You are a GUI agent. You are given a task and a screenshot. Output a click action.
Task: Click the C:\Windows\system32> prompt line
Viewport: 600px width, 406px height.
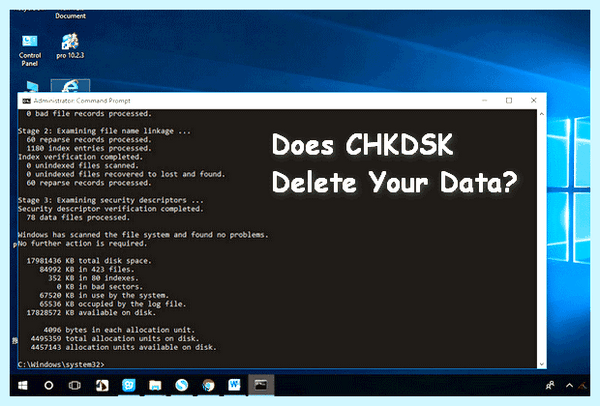[x=61, y=364]
